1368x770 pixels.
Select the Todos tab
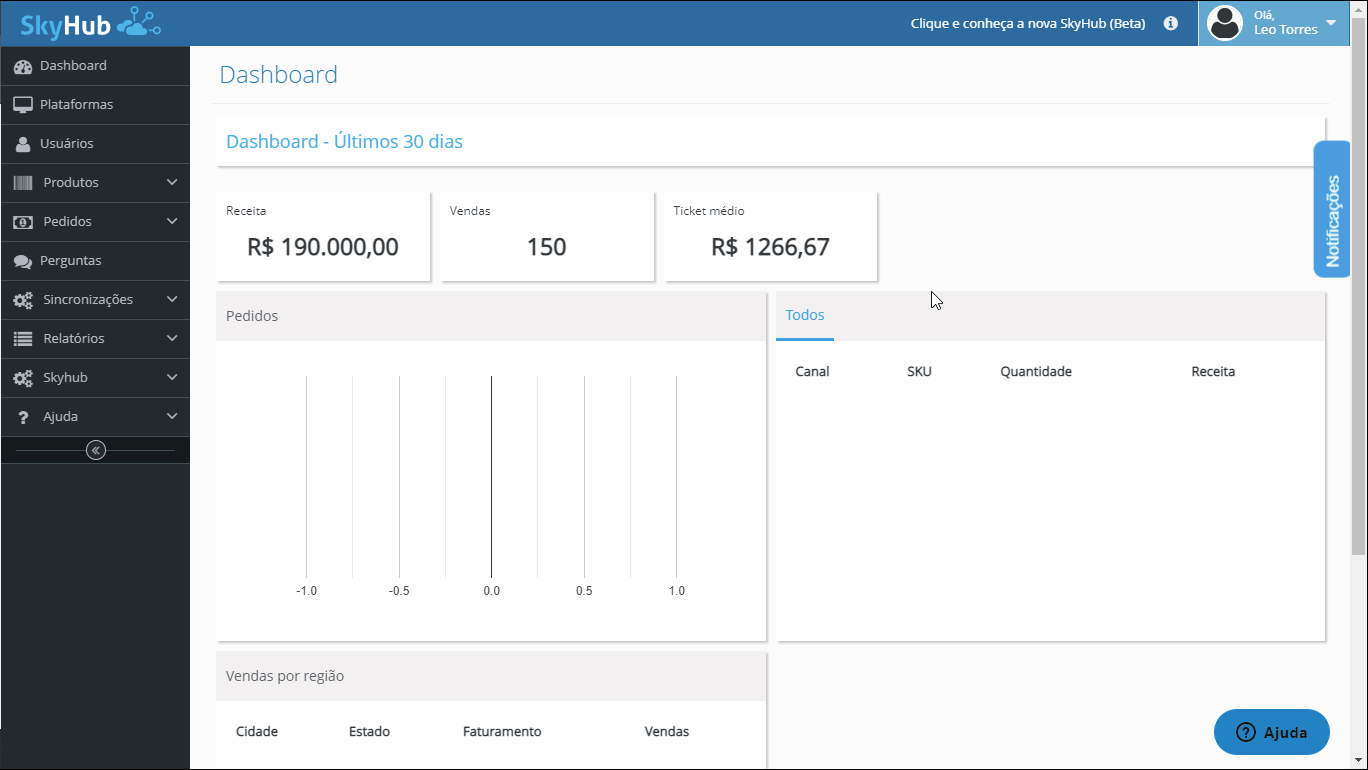pos(805,315)
